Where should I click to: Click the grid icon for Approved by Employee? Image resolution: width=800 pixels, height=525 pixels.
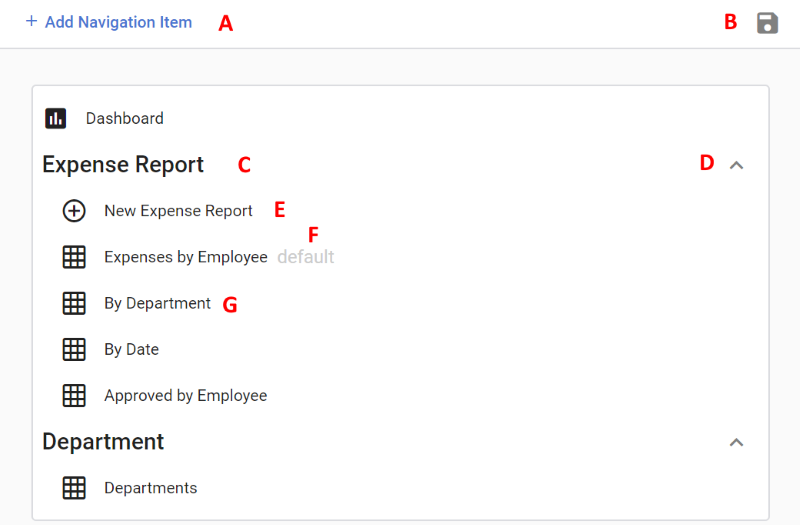point(74,395)
